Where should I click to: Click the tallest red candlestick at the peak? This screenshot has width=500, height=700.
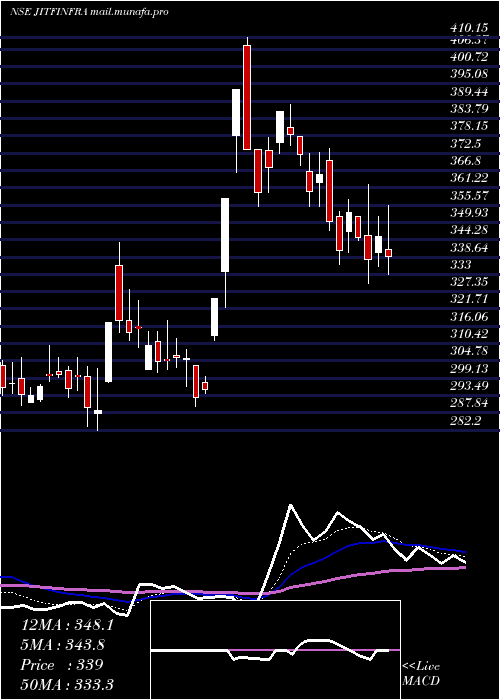click(x=247, y=97)
